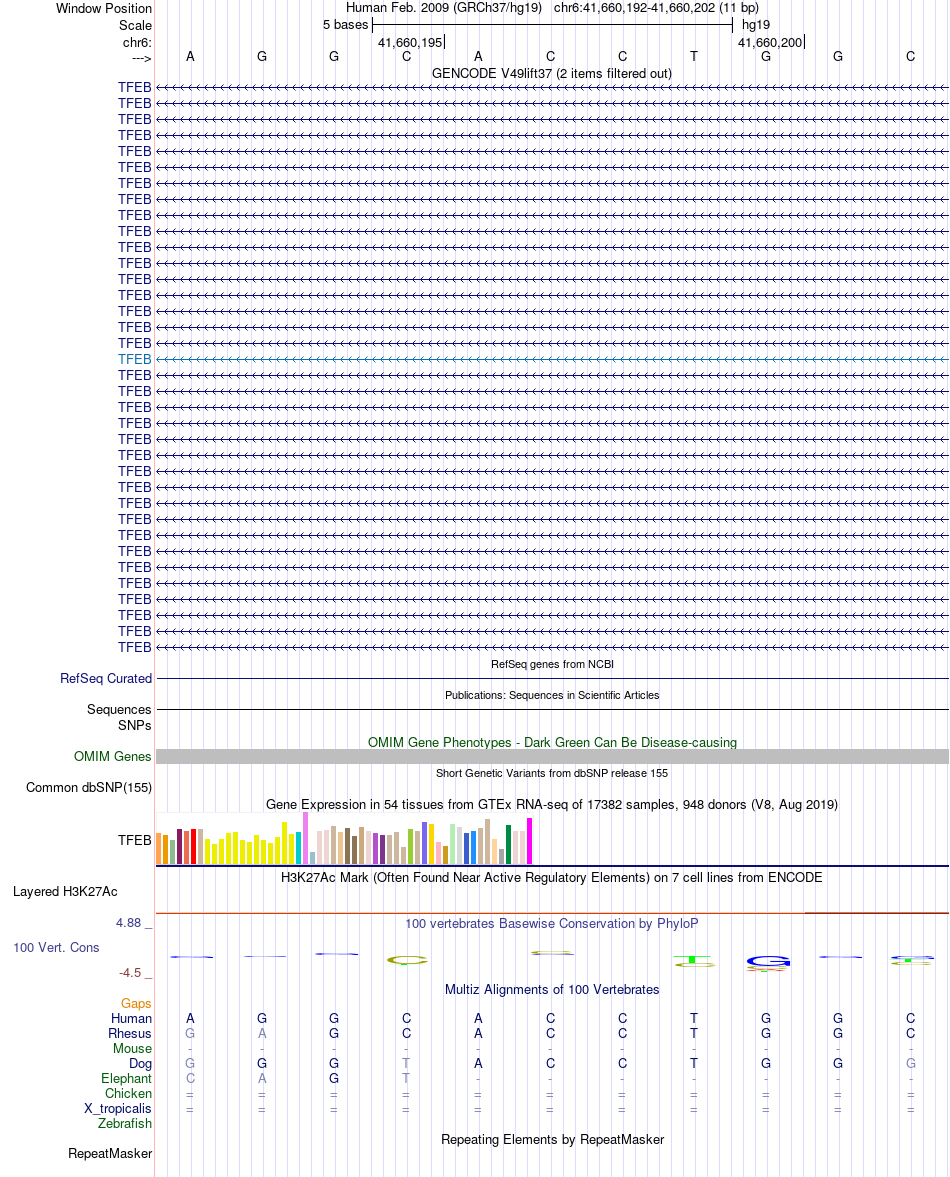950x1177 pixels.
Task: Select the Zebrafish species label
Action: 125,1124
